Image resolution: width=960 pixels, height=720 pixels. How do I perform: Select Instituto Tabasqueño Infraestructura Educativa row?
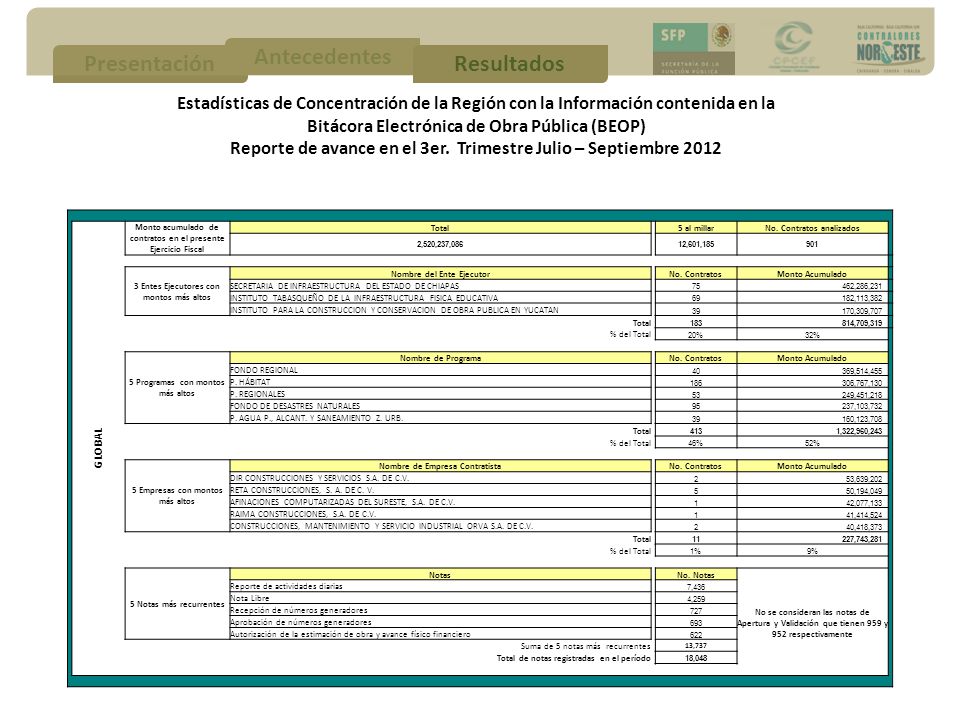pyautogui.click(x=440, y=298)
